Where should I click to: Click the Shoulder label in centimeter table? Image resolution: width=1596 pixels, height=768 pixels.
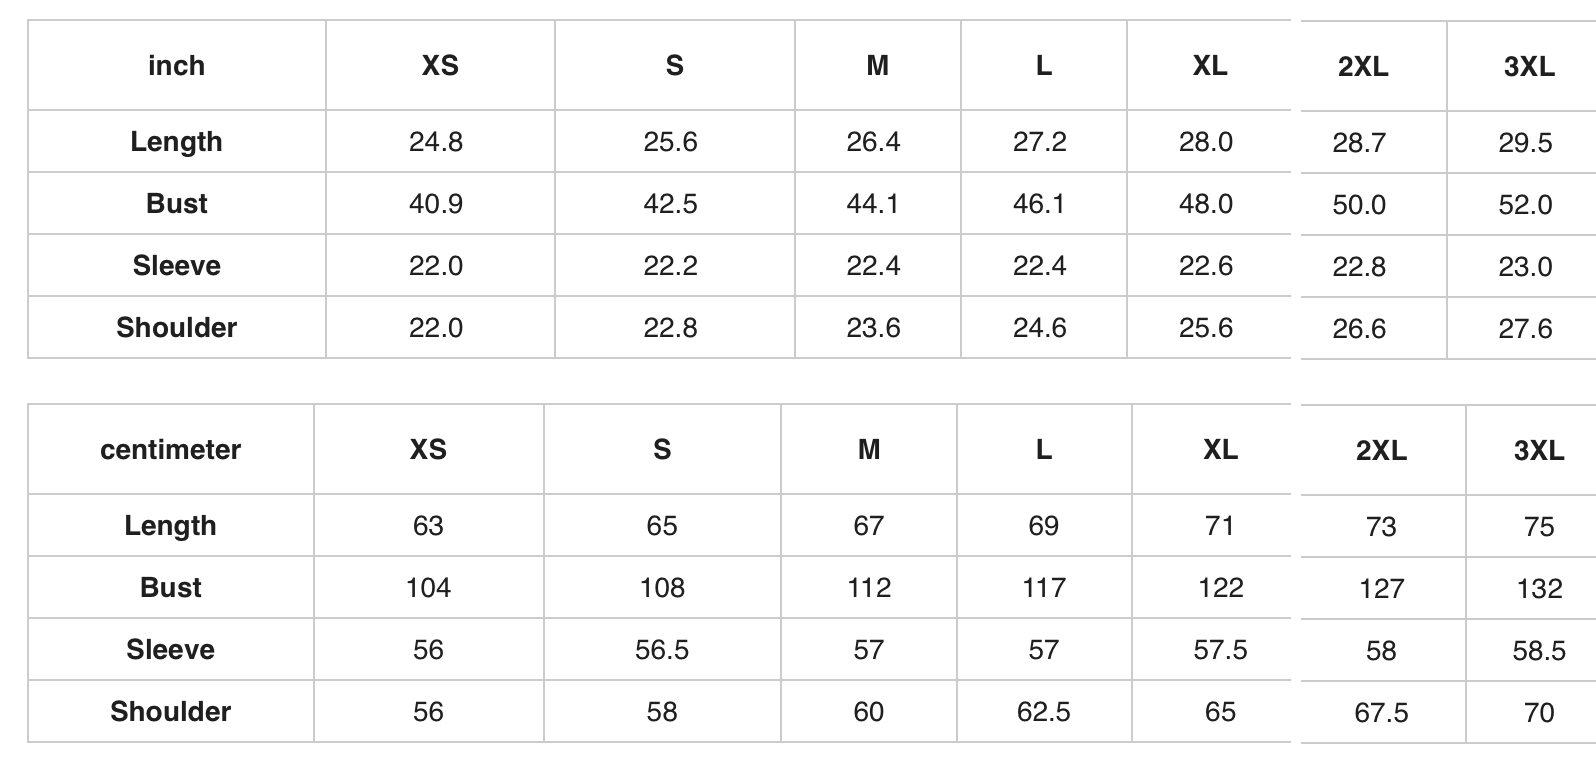coord(171,711)
